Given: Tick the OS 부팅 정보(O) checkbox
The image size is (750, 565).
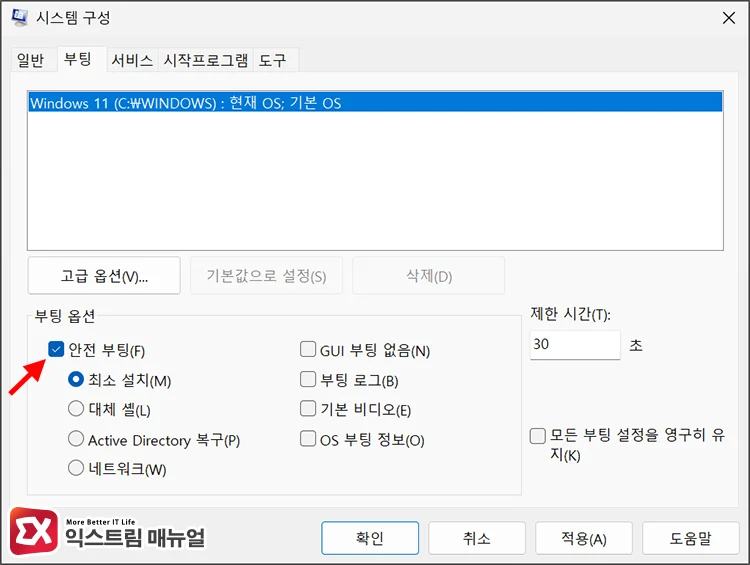Looking at the screenshot, I should click(x=308, y=439).
